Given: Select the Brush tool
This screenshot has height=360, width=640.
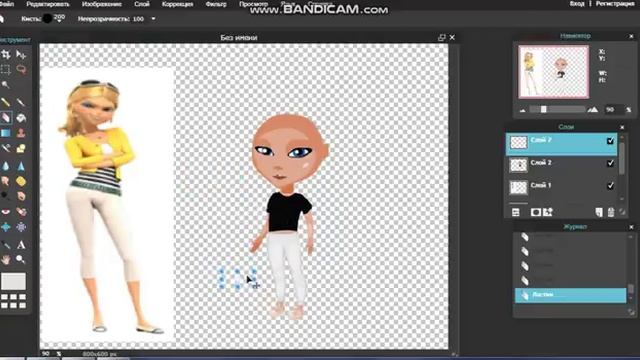Looking at the screenshot, I should [21, 102].
